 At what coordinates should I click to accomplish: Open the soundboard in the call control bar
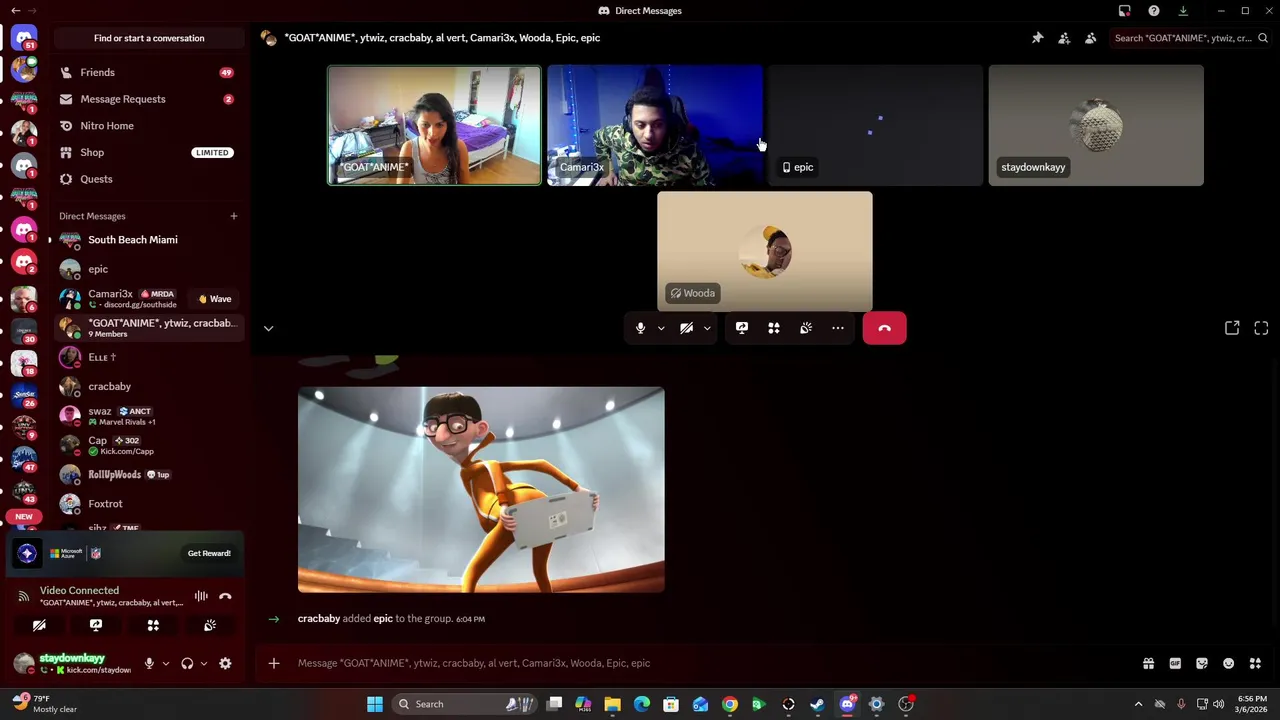(806, 328)
